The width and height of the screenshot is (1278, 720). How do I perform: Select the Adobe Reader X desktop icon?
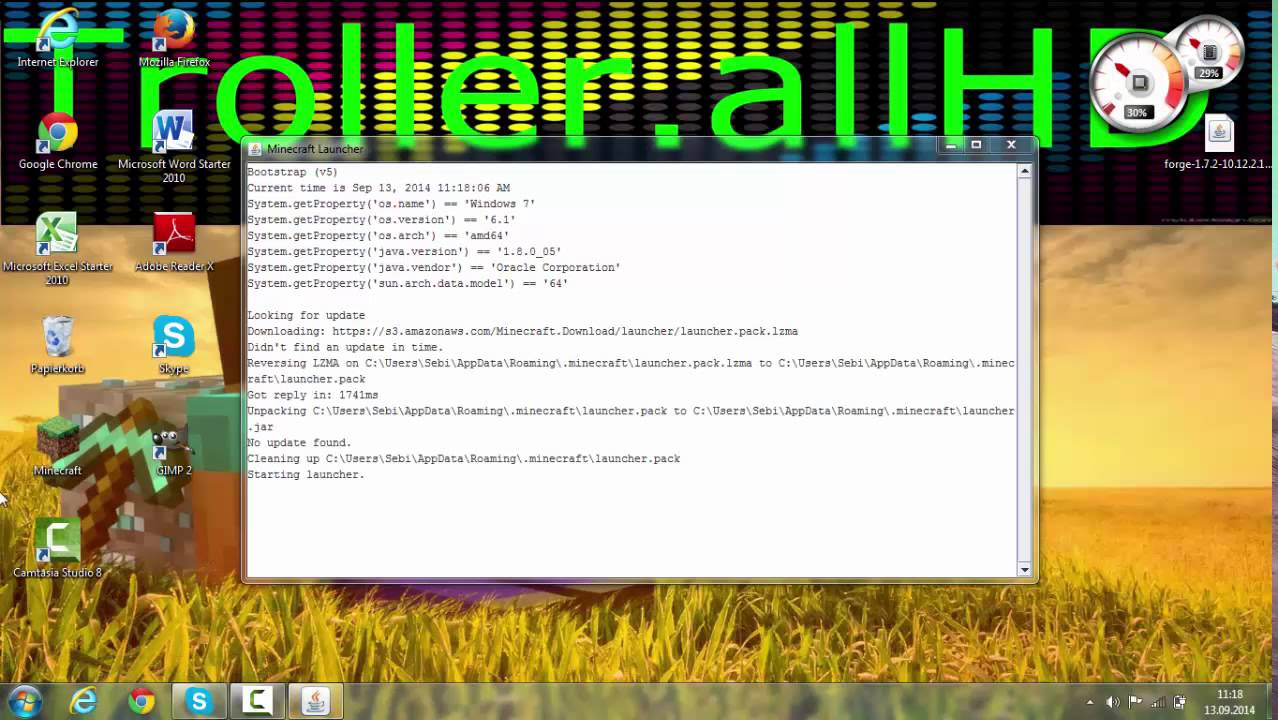point(174,243)
